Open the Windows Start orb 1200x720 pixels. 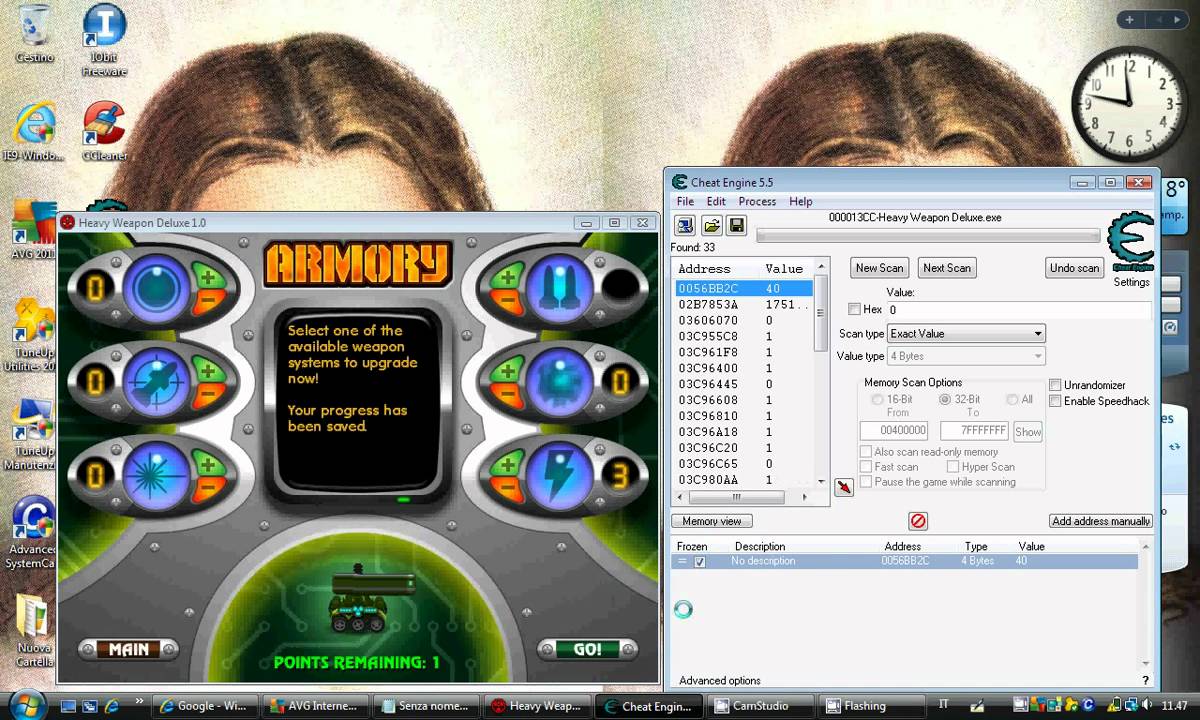(x=27, y=704)
